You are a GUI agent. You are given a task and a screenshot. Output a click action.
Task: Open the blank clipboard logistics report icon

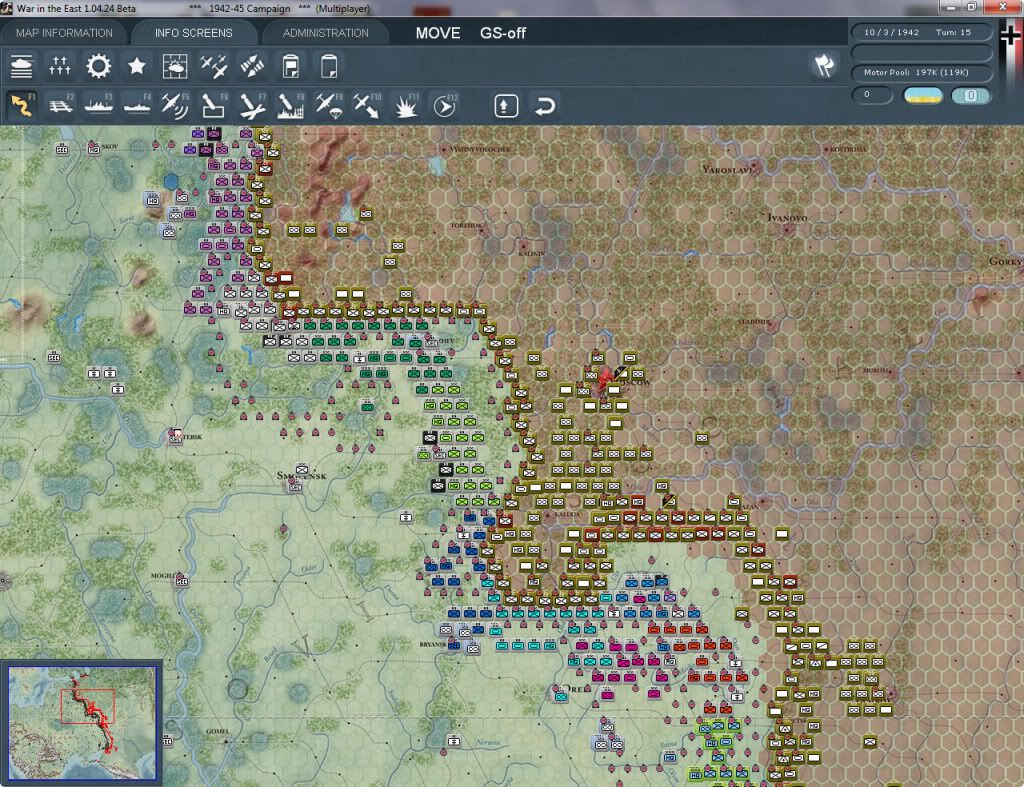coord(329,67)
